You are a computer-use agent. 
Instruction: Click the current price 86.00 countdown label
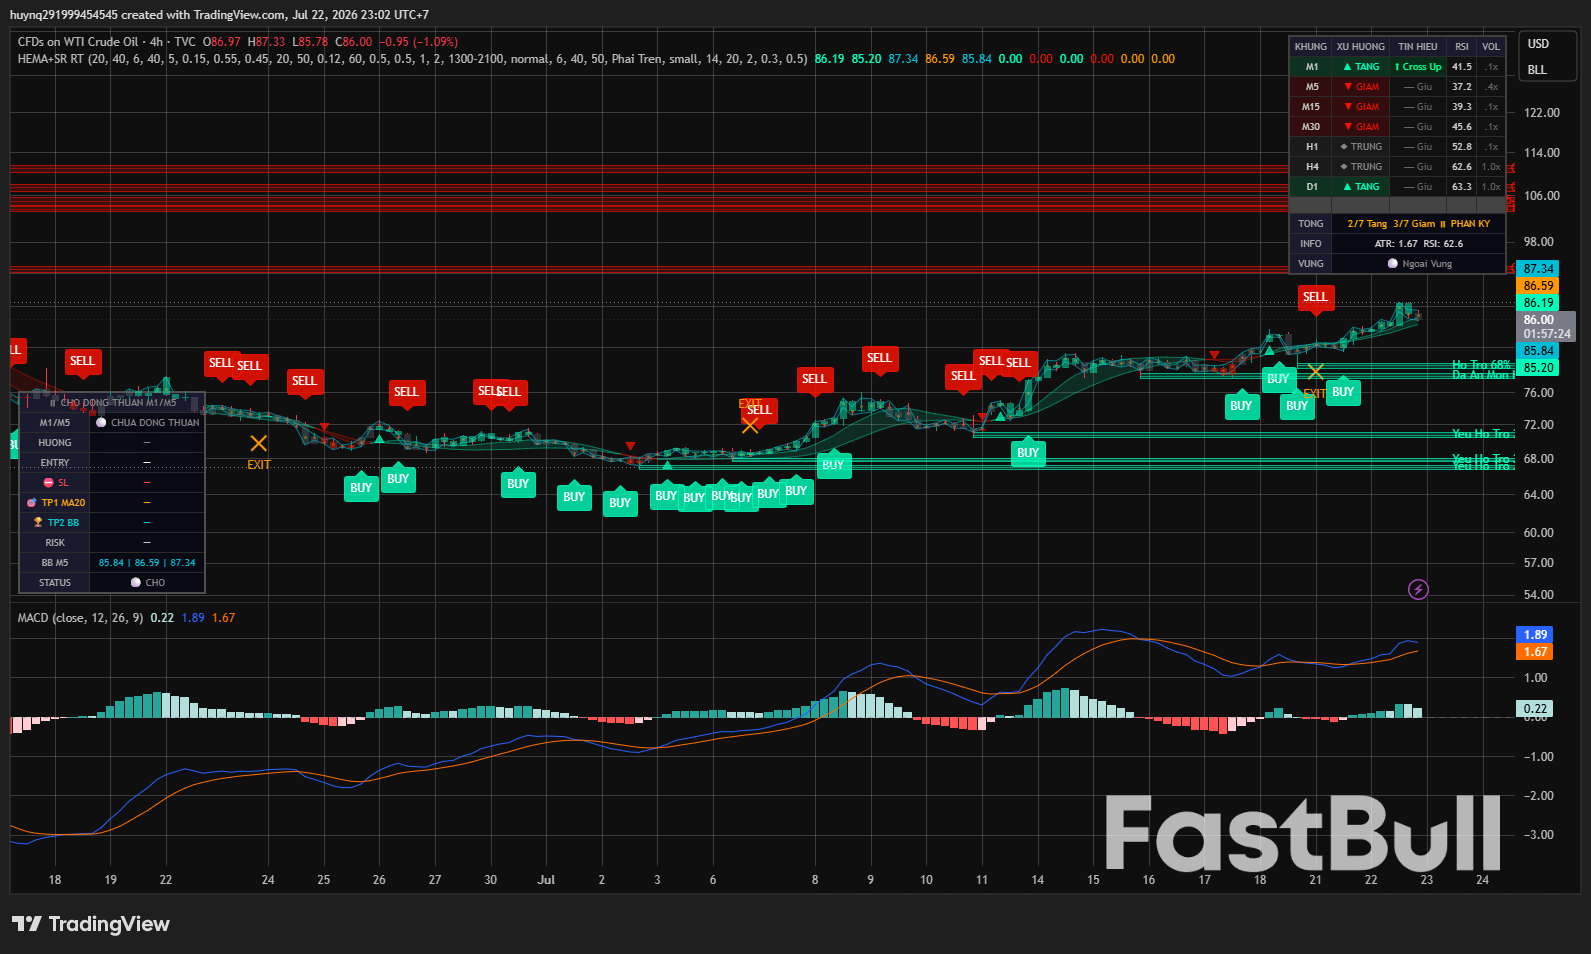(1546, 327)
